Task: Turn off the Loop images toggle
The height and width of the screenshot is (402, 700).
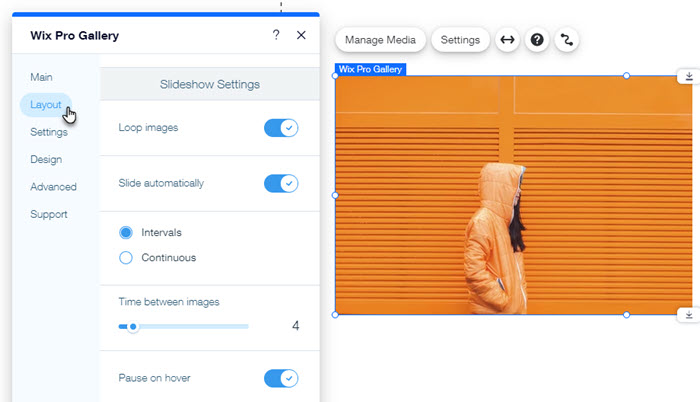Action: 281,128
